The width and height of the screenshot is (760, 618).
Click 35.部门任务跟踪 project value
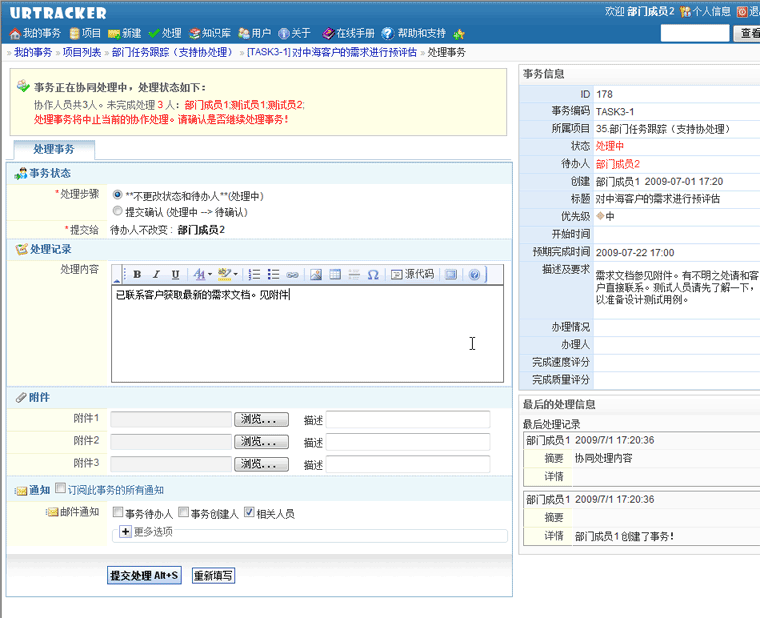pyautogui.click(x=663, y=129)
